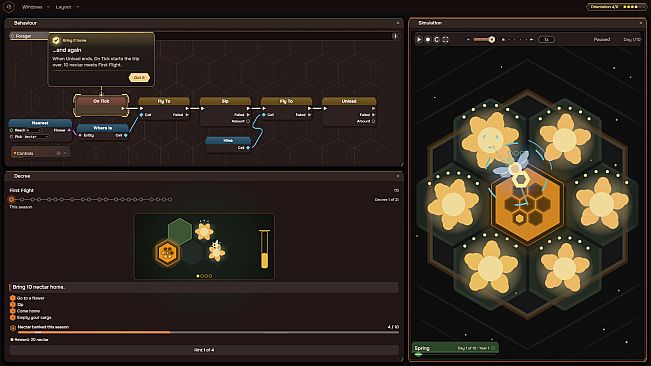Image resolution: width=651 pixels, height=366 pixels.
Task: Select the second carousel dot under the illustration
Action: [x=202, y=276]
